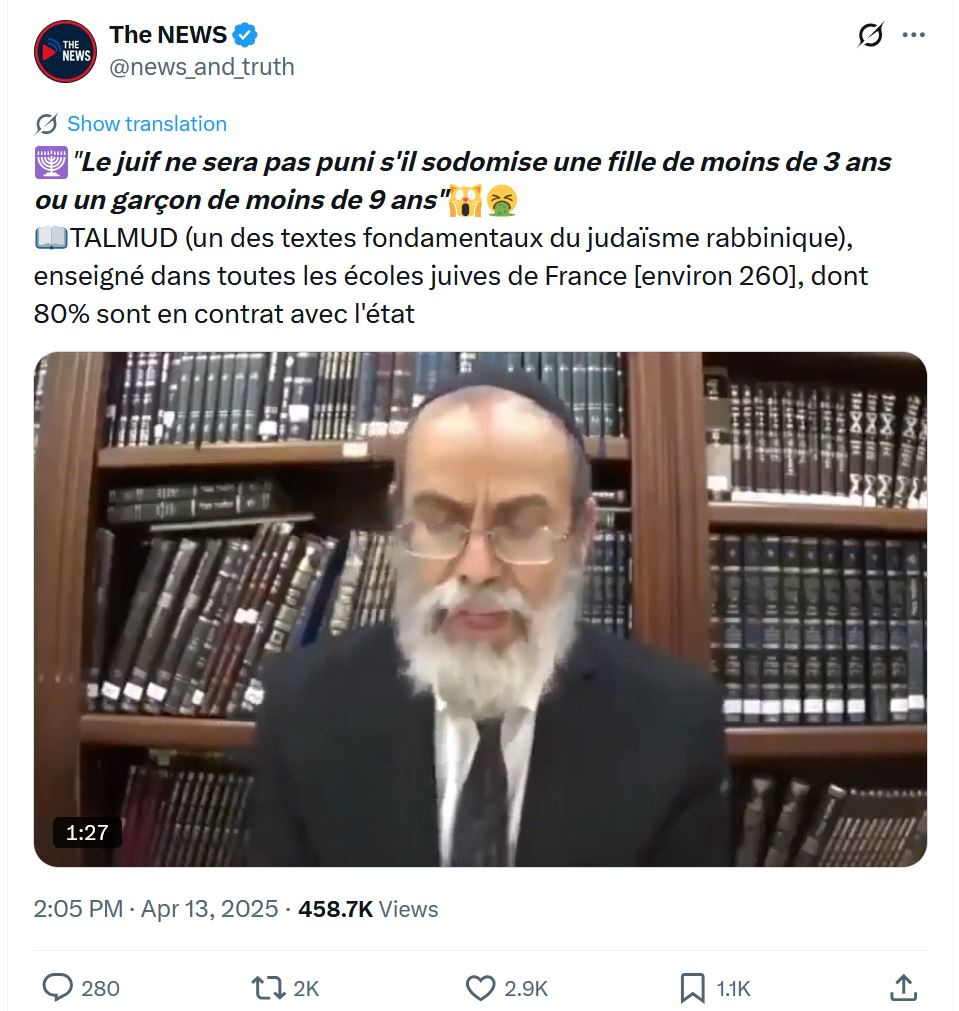Click the repost arrows icon
The height and width of the screenshot is (1011, 959).
tap(268, 987)
